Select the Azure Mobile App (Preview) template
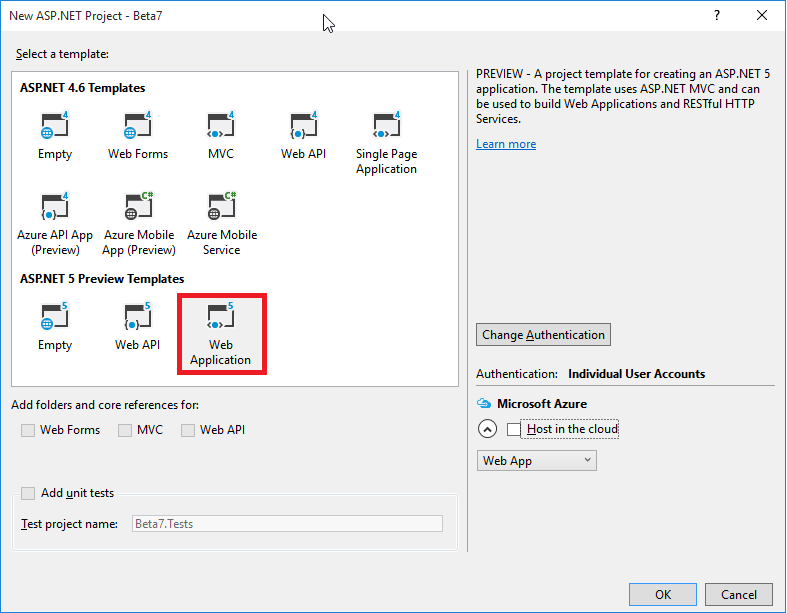The height and width of the screenshot is (613, 787). (x=139, y=223)
